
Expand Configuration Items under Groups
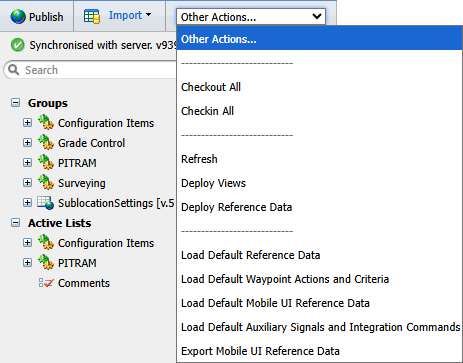pos(27,122)
